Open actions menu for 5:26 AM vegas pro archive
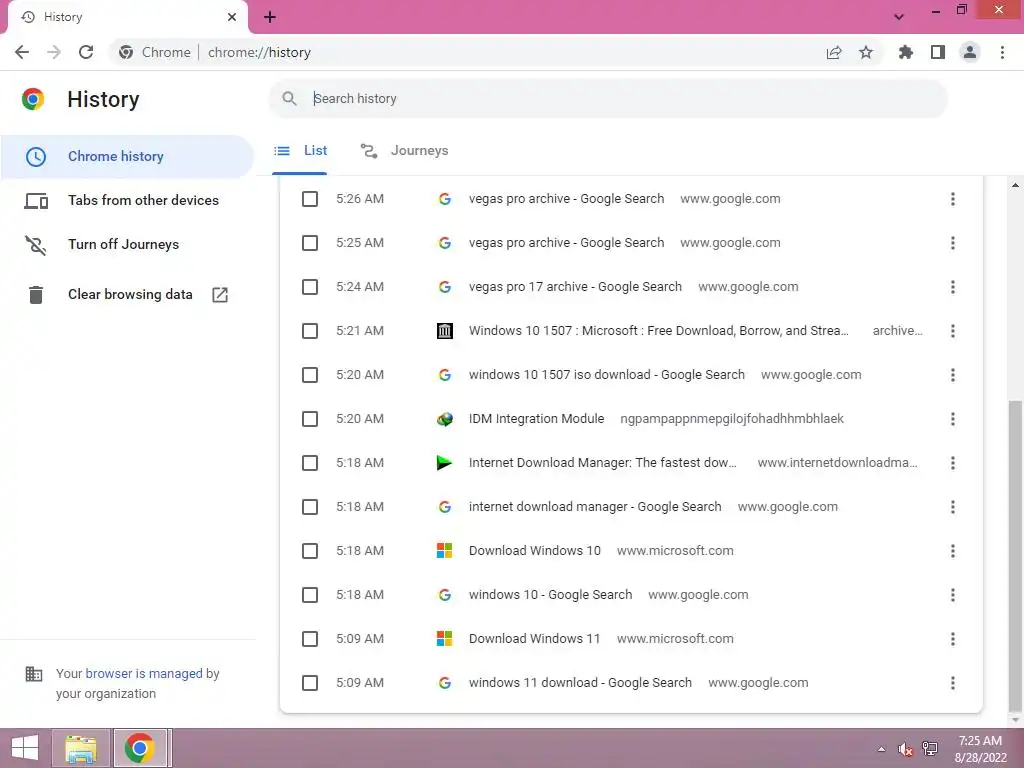 coord(953,199)
